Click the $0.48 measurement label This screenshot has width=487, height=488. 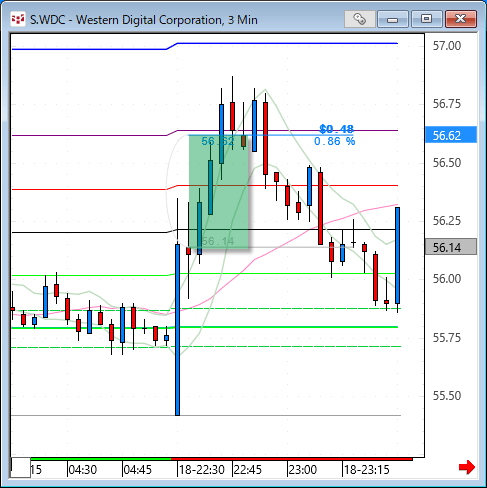point(336,129)
